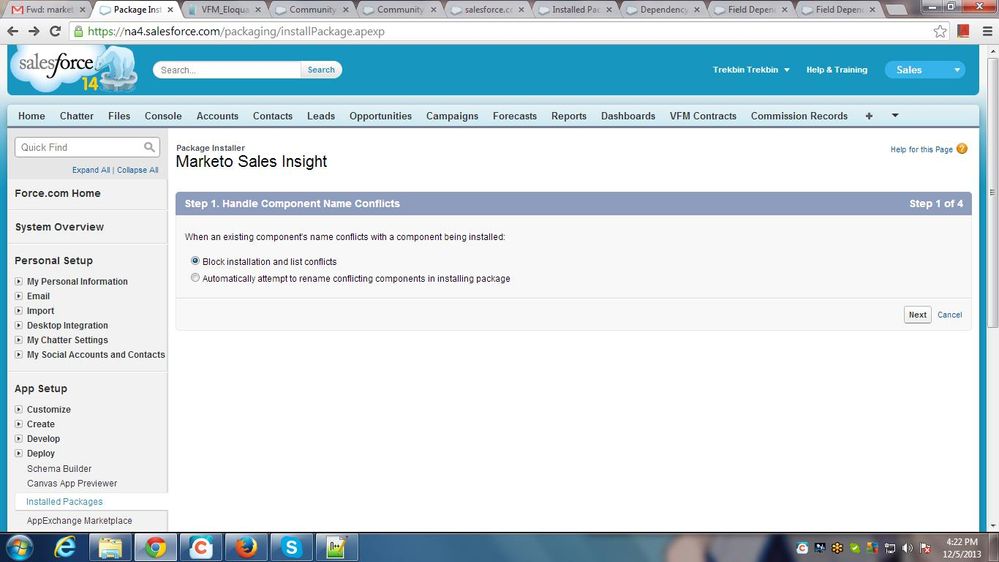This screenshot has height=562, width=999.
Task: Open Firefox from the taskbar
Action: (246, 547)
